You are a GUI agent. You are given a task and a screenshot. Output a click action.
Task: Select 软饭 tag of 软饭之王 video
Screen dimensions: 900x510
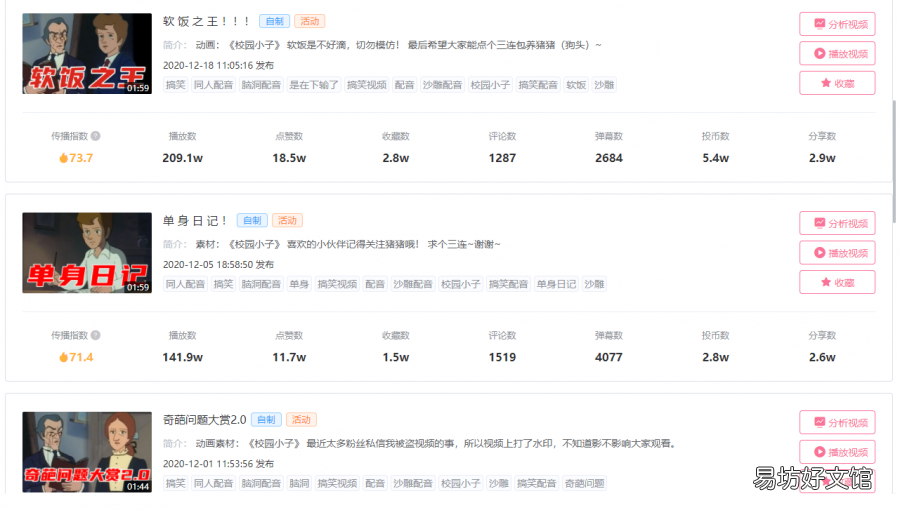click(576, 85)
